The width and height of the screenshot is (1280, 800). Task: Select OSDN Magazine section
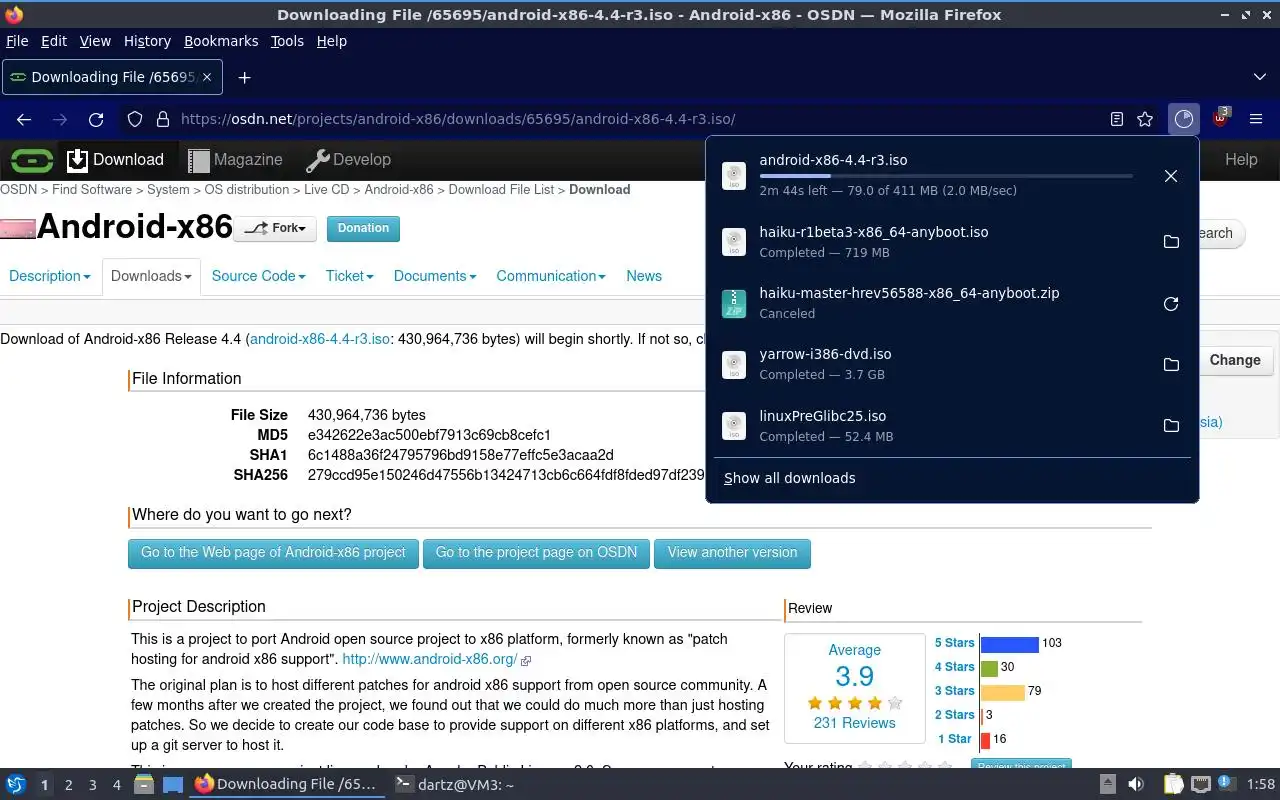pos(235,160)
